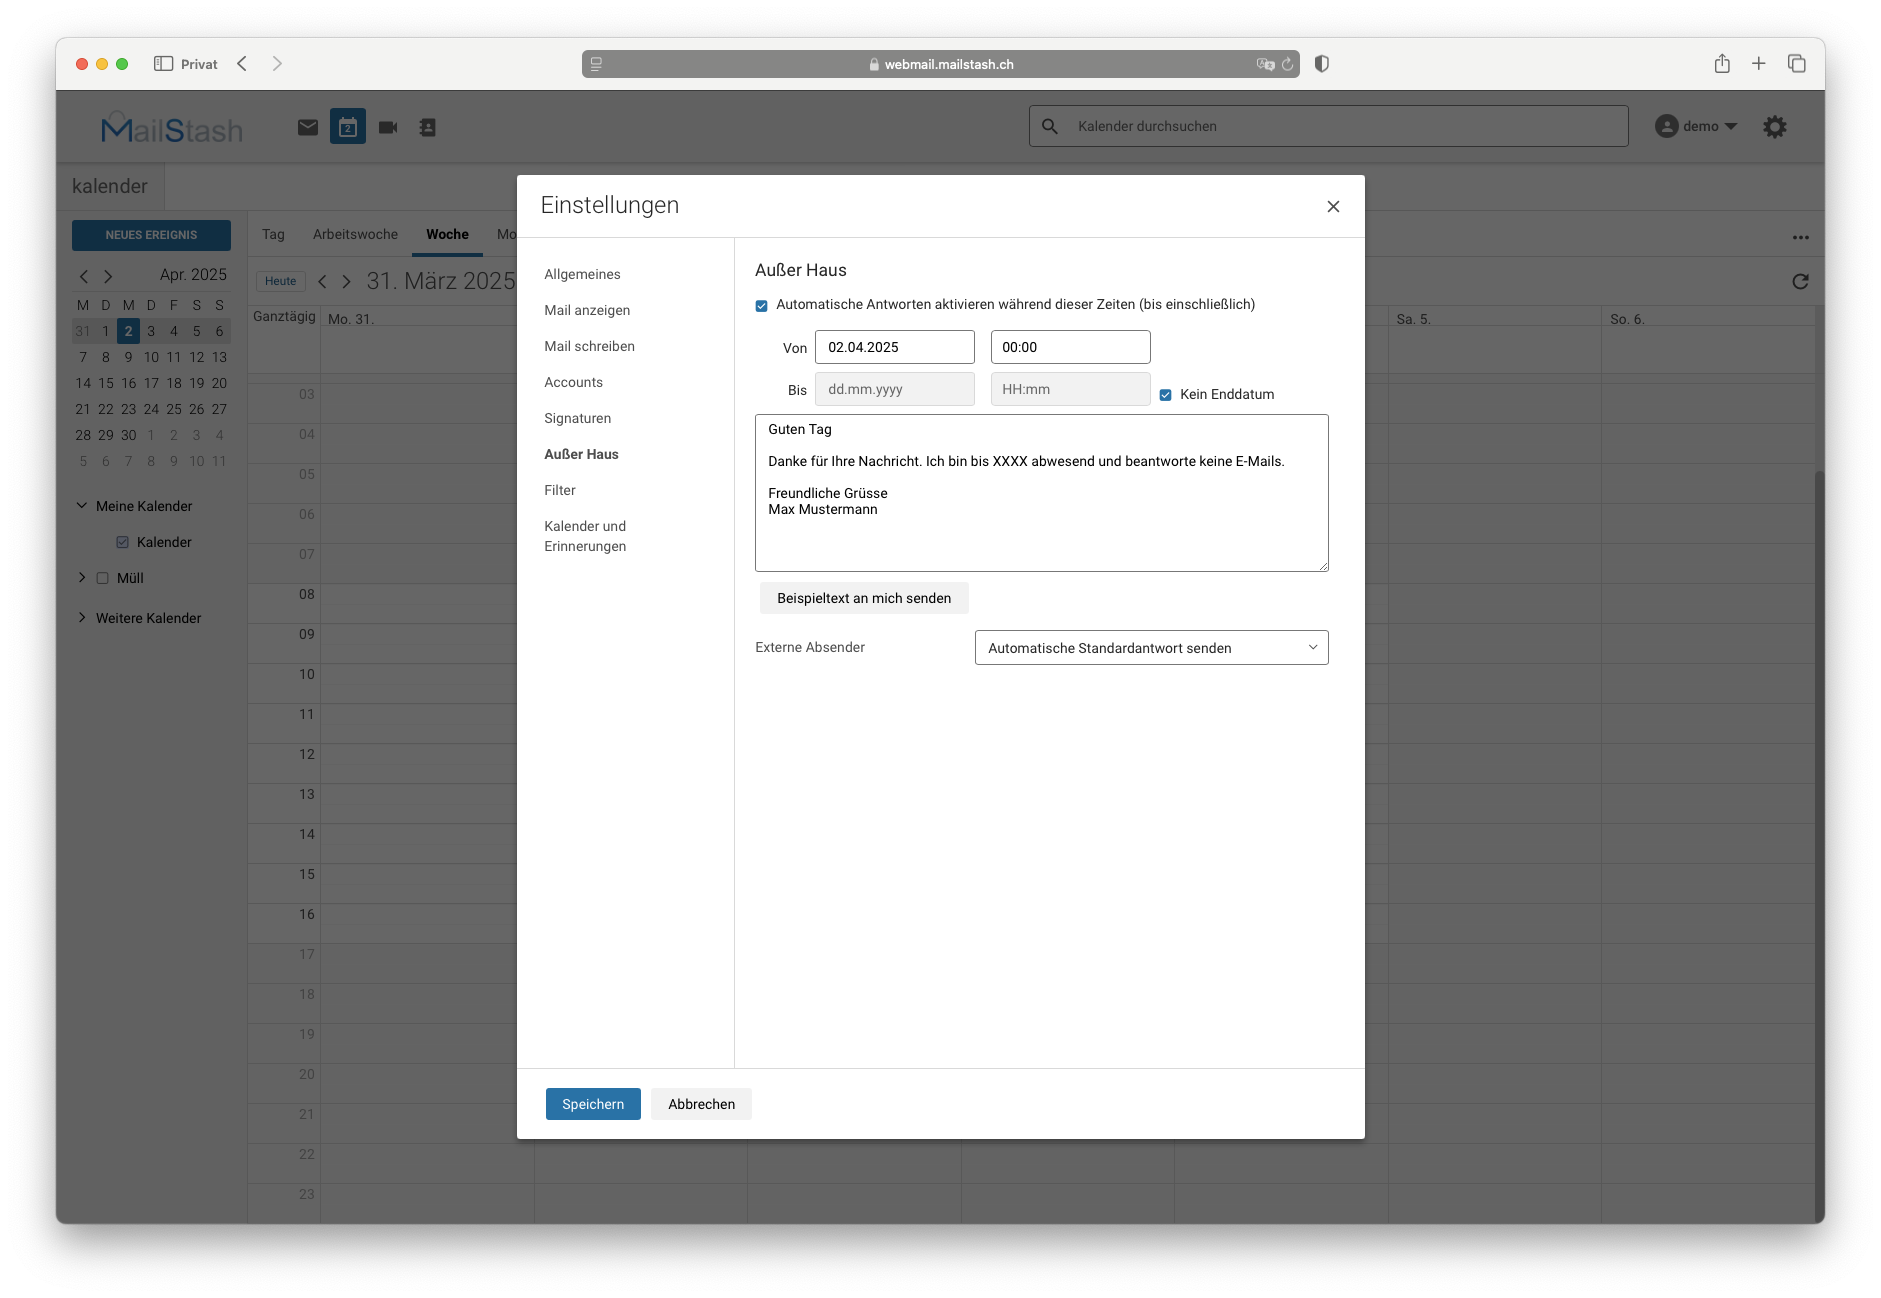The width and height of the screenshot is (1881, 1298).
Task: Select the Signaturen settings menu item
Action: [577, 418]
